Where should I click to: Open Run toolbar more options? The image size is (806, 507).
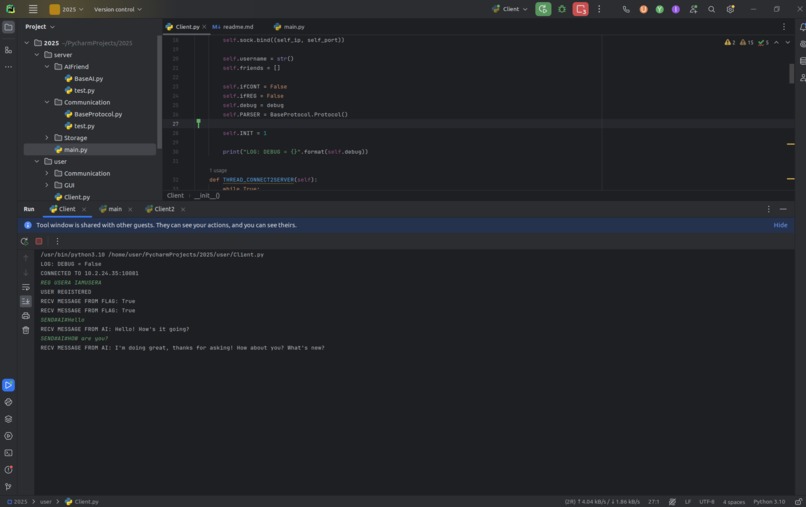point(57,241)
